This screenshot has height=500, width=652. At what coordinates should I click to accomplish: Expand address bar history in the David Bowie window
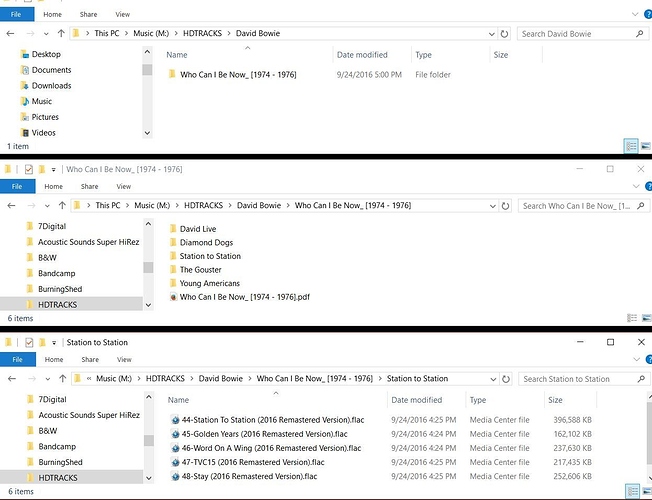point(491,34)
